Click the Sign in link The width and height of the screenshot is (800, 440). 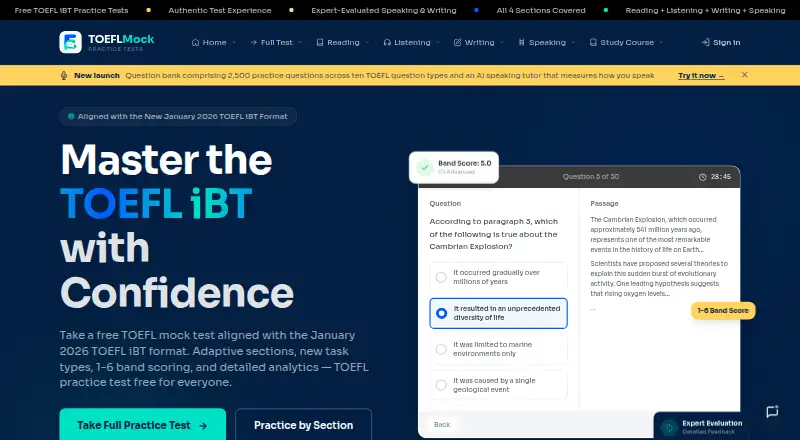pyautogui.click(x=721, y=42)
